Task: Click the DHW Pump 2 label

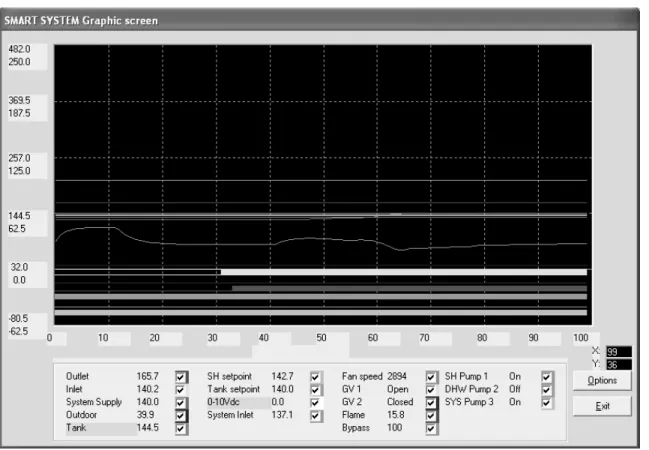Action: (472, 389)
